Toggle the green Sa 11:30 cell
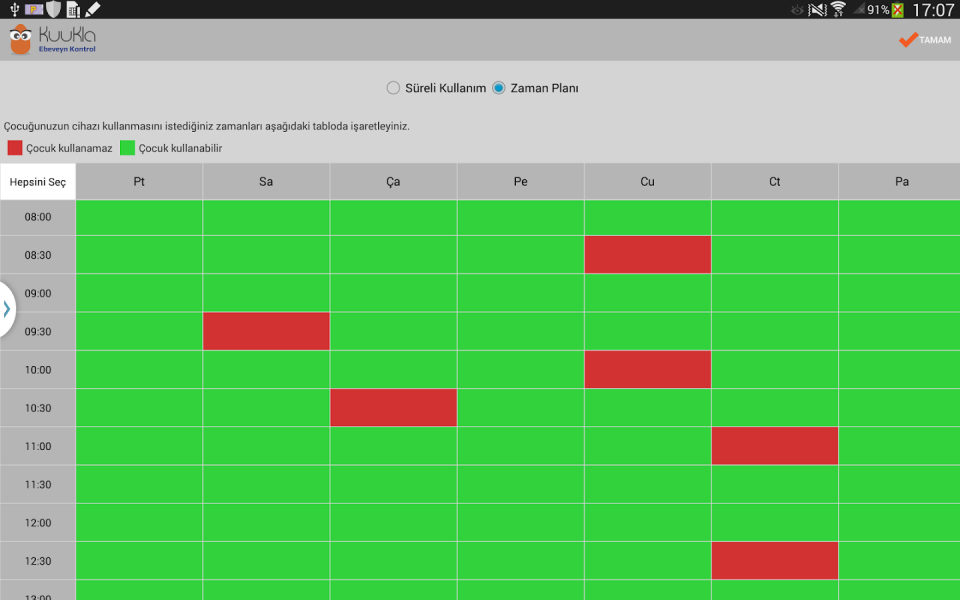Viewport: 960px width, 600px height. click(x=266, y=484)
